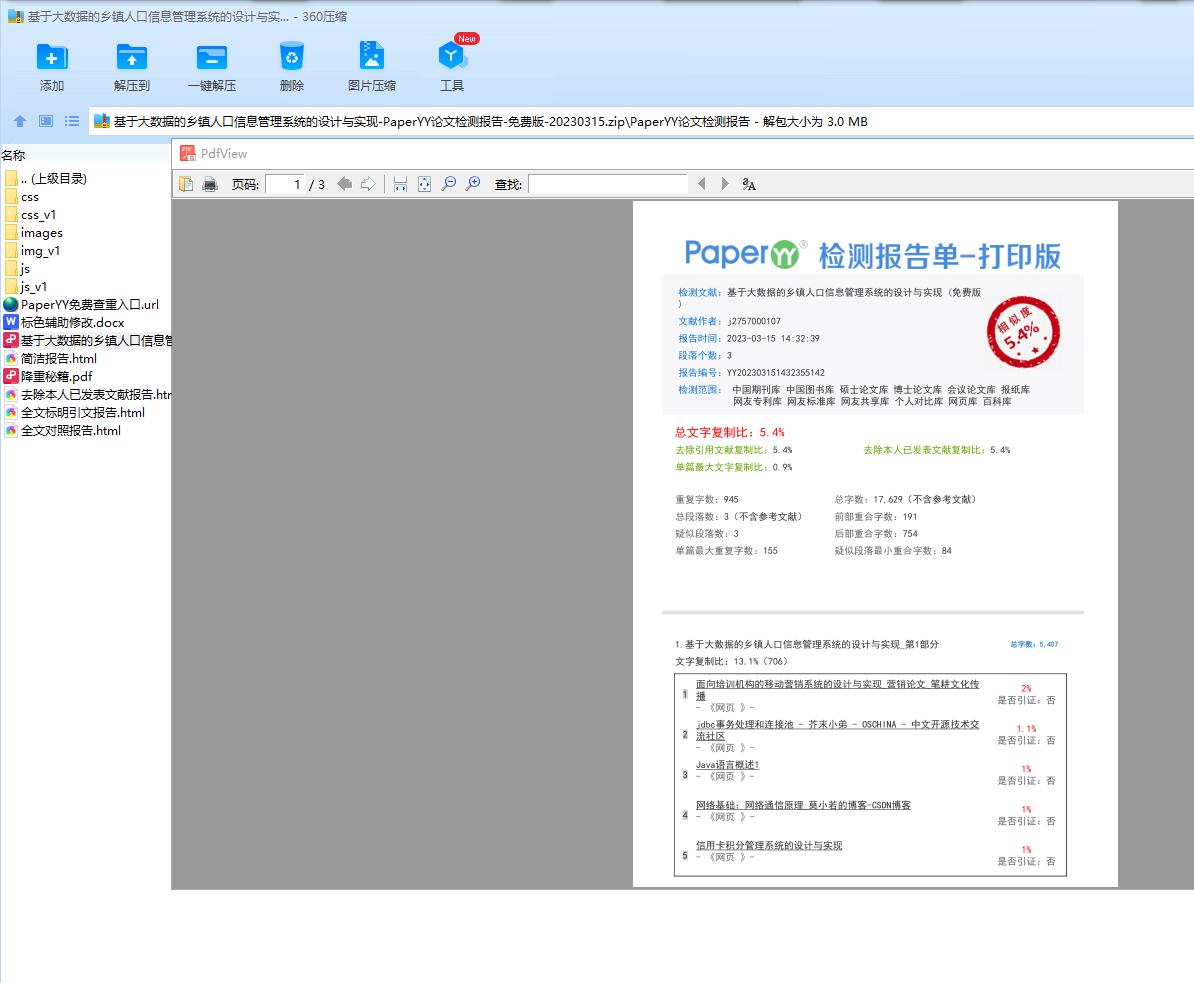The height and width of the screenshot is (983, 1194).
Task: Click the PdfView title icon
Action: point(187,153)
